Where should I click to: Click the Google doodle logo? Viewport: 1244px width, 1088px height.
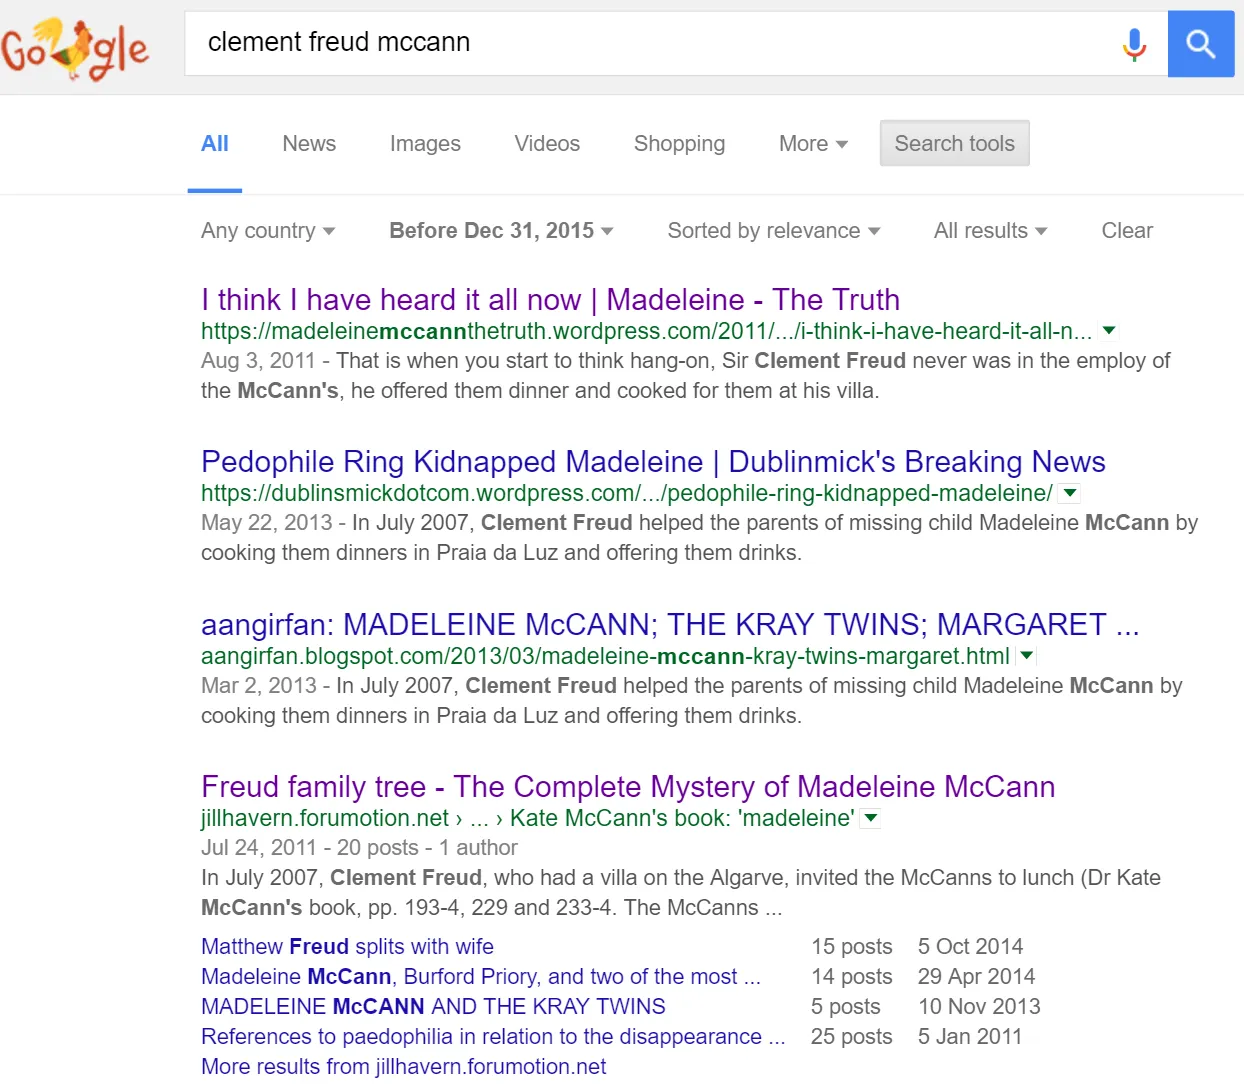click(75, 48)
